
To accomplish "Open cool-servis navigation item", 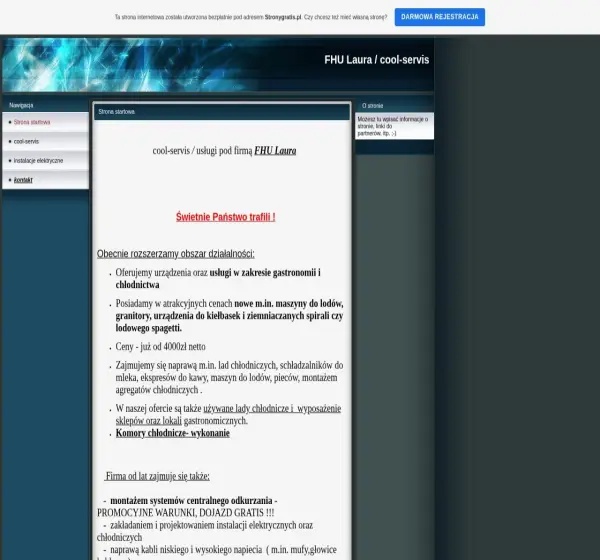I will click(26, 141).
